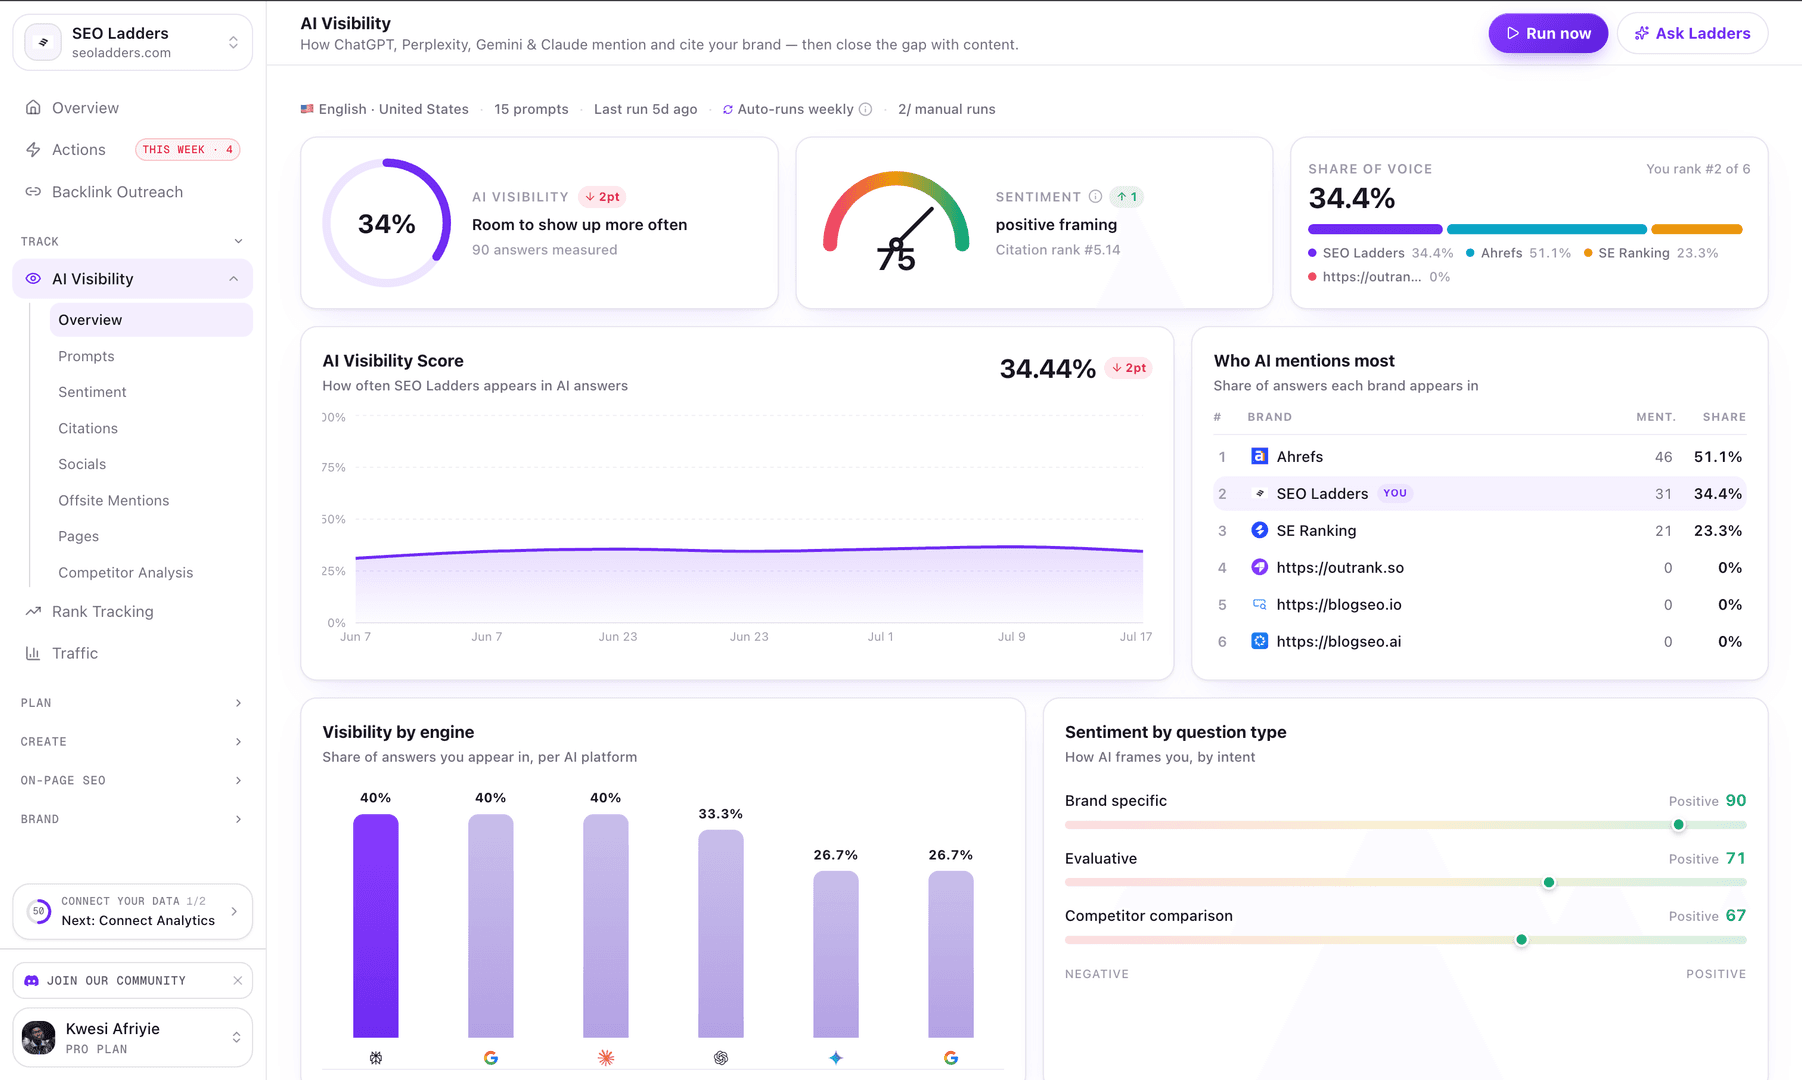Image resolution: width=1802 pixels, height=1080 pixels.
Task: Click the Evaluative sentiment slider handle
Action: 1549,882
